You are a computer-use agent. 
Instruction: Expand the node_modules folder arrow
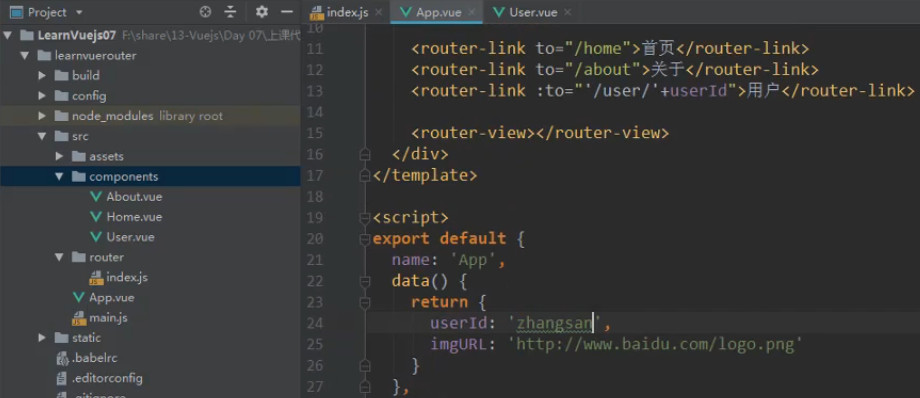(42, 116)
